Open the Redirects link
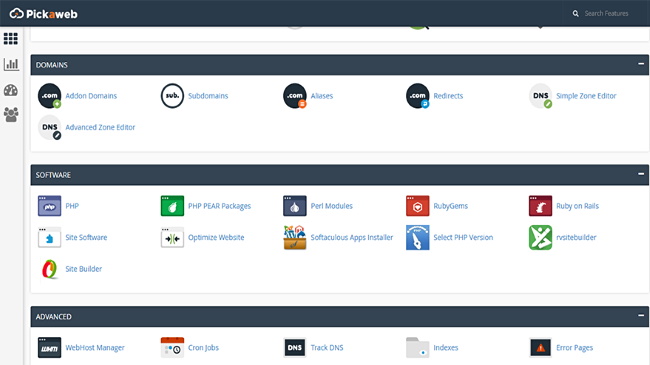 click(448, 96)
